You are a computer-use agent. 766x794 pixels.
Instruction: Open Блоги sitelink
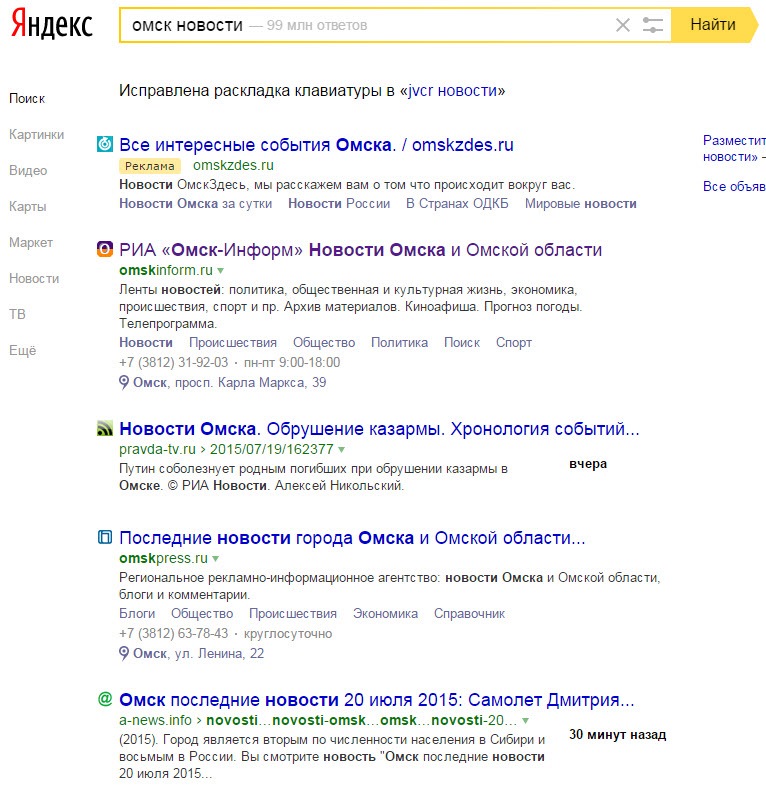point(137,614)
